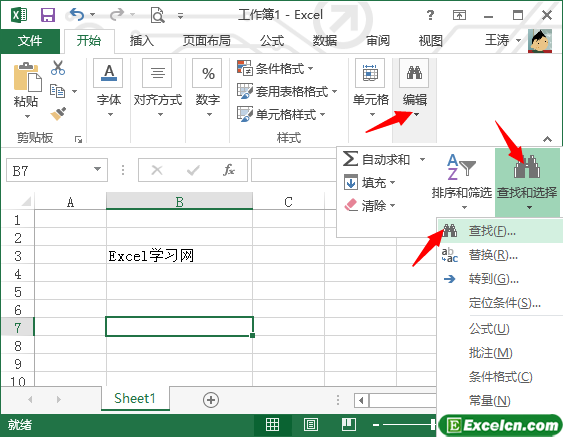
Task: Open the 条件格式 dropdown
Action: click(x=275, y=68)
